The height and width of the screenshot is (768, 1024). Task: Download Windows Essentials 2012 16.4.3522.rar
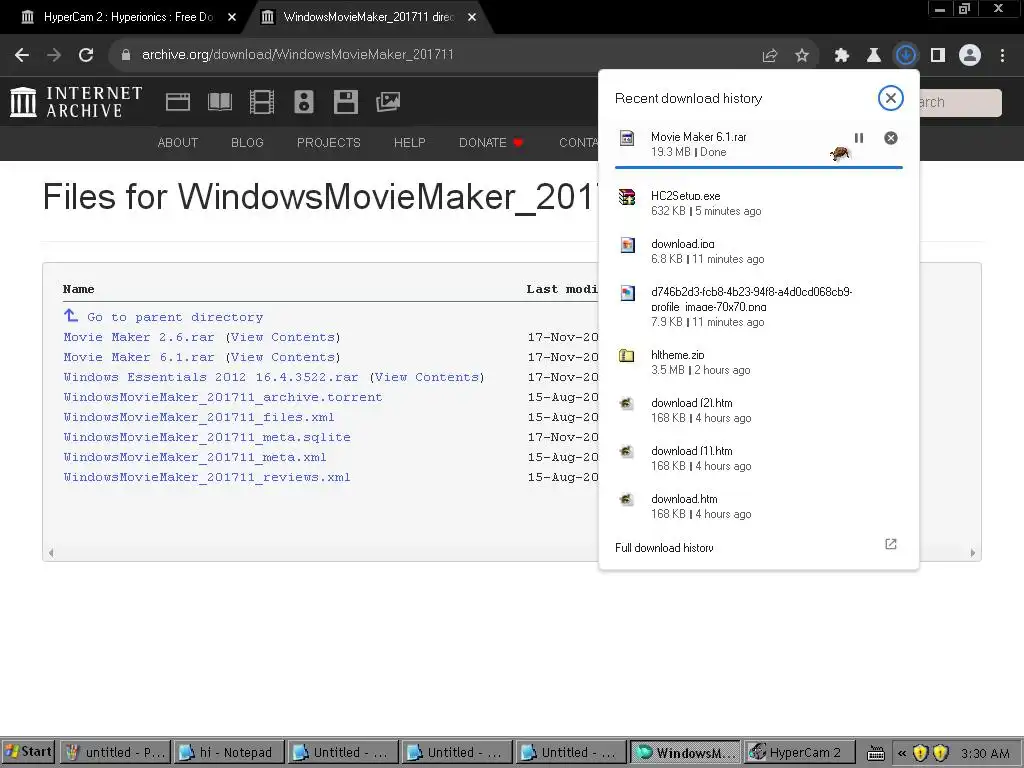[x=210, y=377]
